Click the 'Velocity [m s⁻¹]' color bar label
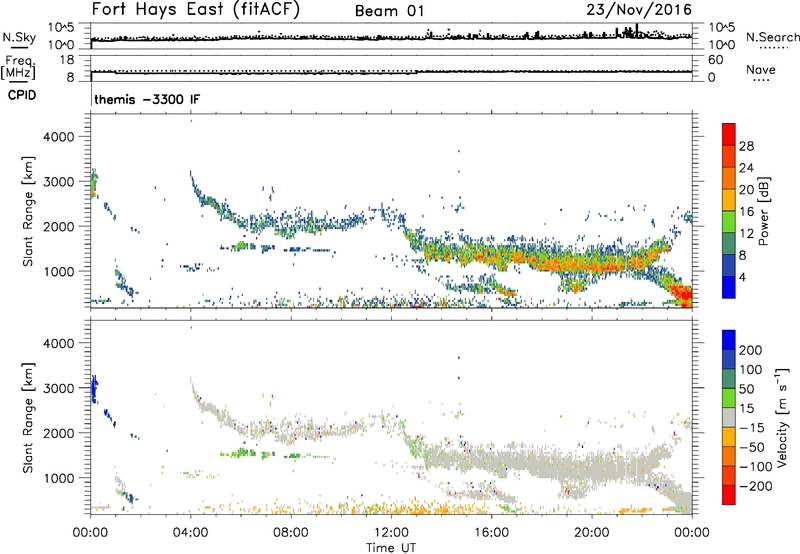 coord(782,417)
